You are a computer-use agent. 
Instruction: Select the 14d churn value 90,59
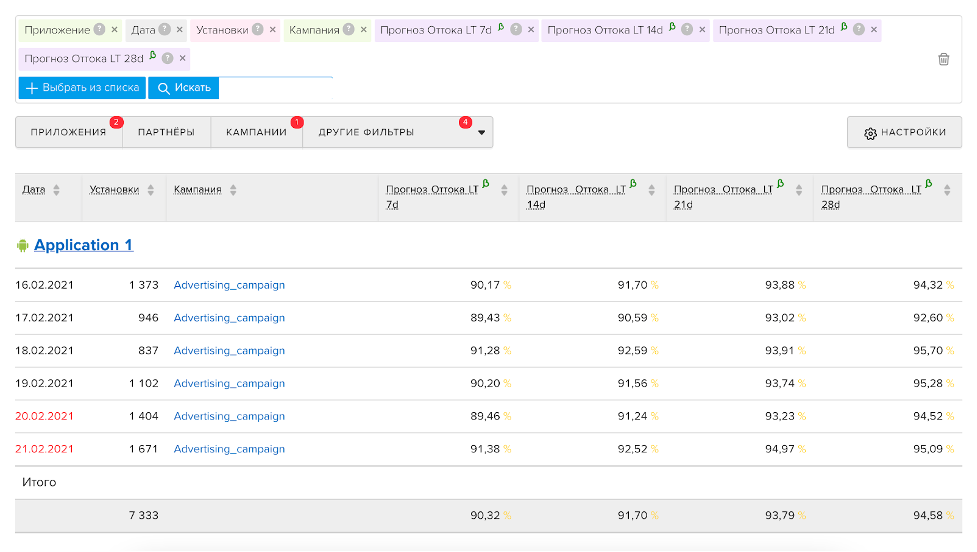632,318
